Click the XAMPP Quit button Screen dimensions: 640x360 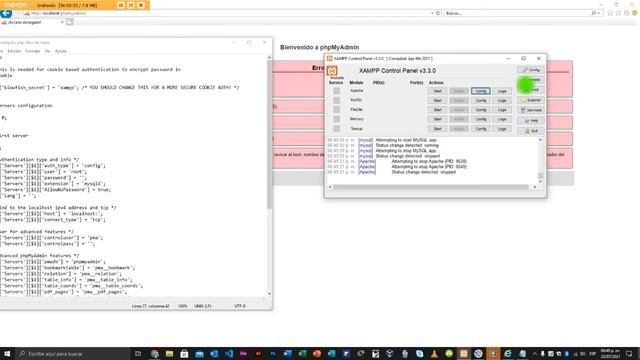531,131
